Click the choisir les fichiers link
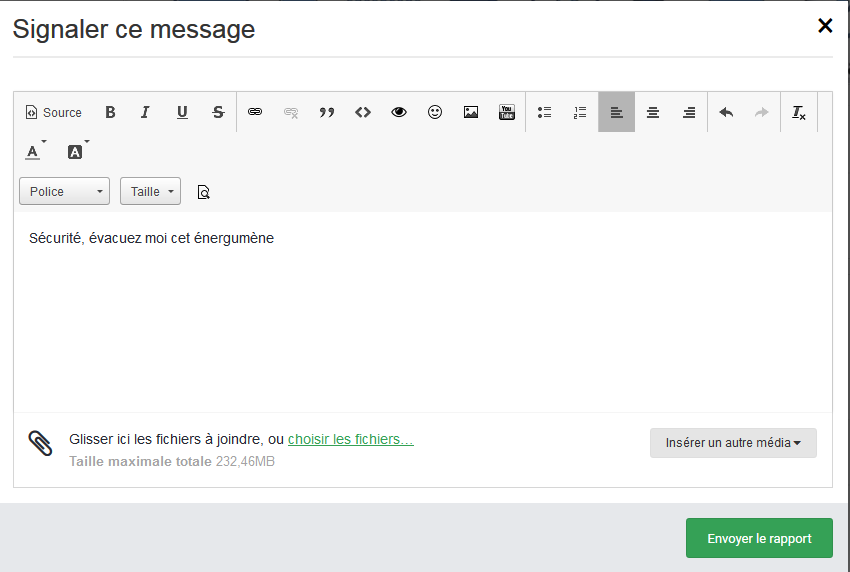The width and height of the screenshot is (850, 572). tap(350, 439)
